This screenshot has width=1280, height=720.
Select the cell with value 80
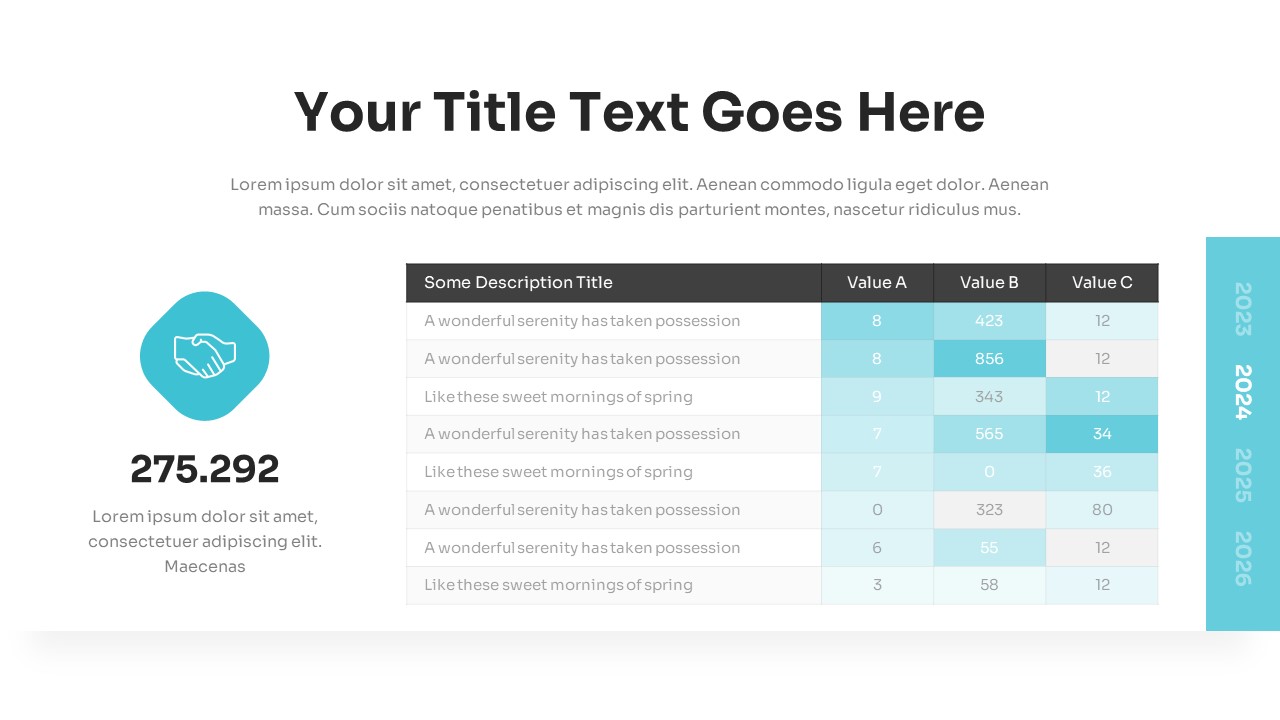[1102, 510]
